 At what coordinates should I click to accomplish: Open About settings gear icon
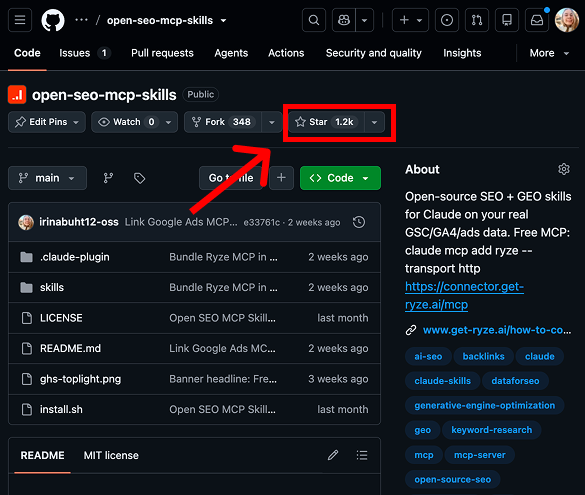pos(564,169)
